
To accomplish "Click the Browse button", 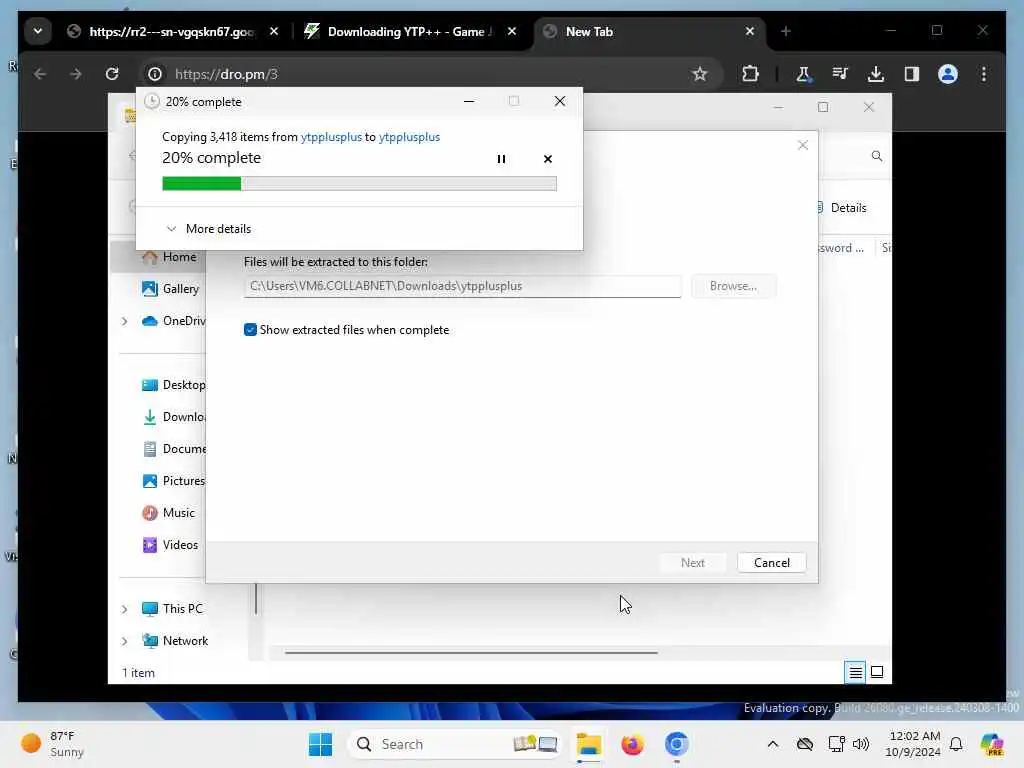I will [733, 286].
